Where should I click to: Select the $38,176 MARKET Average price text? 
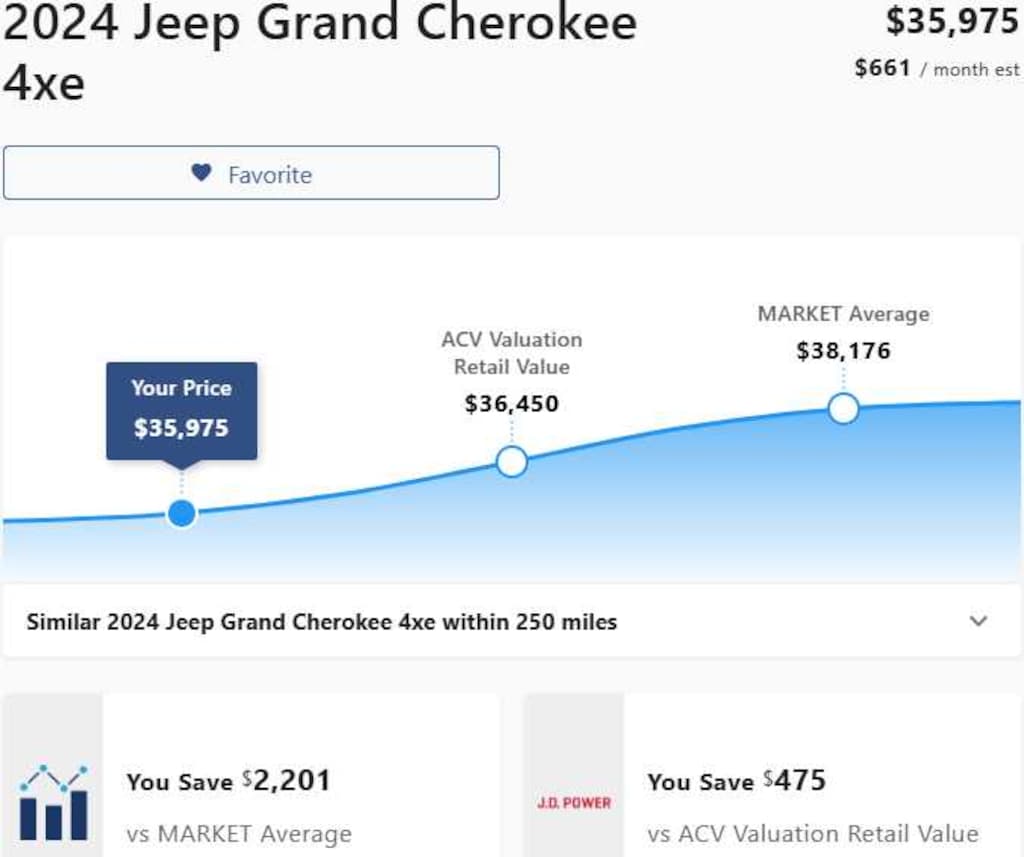843,350
